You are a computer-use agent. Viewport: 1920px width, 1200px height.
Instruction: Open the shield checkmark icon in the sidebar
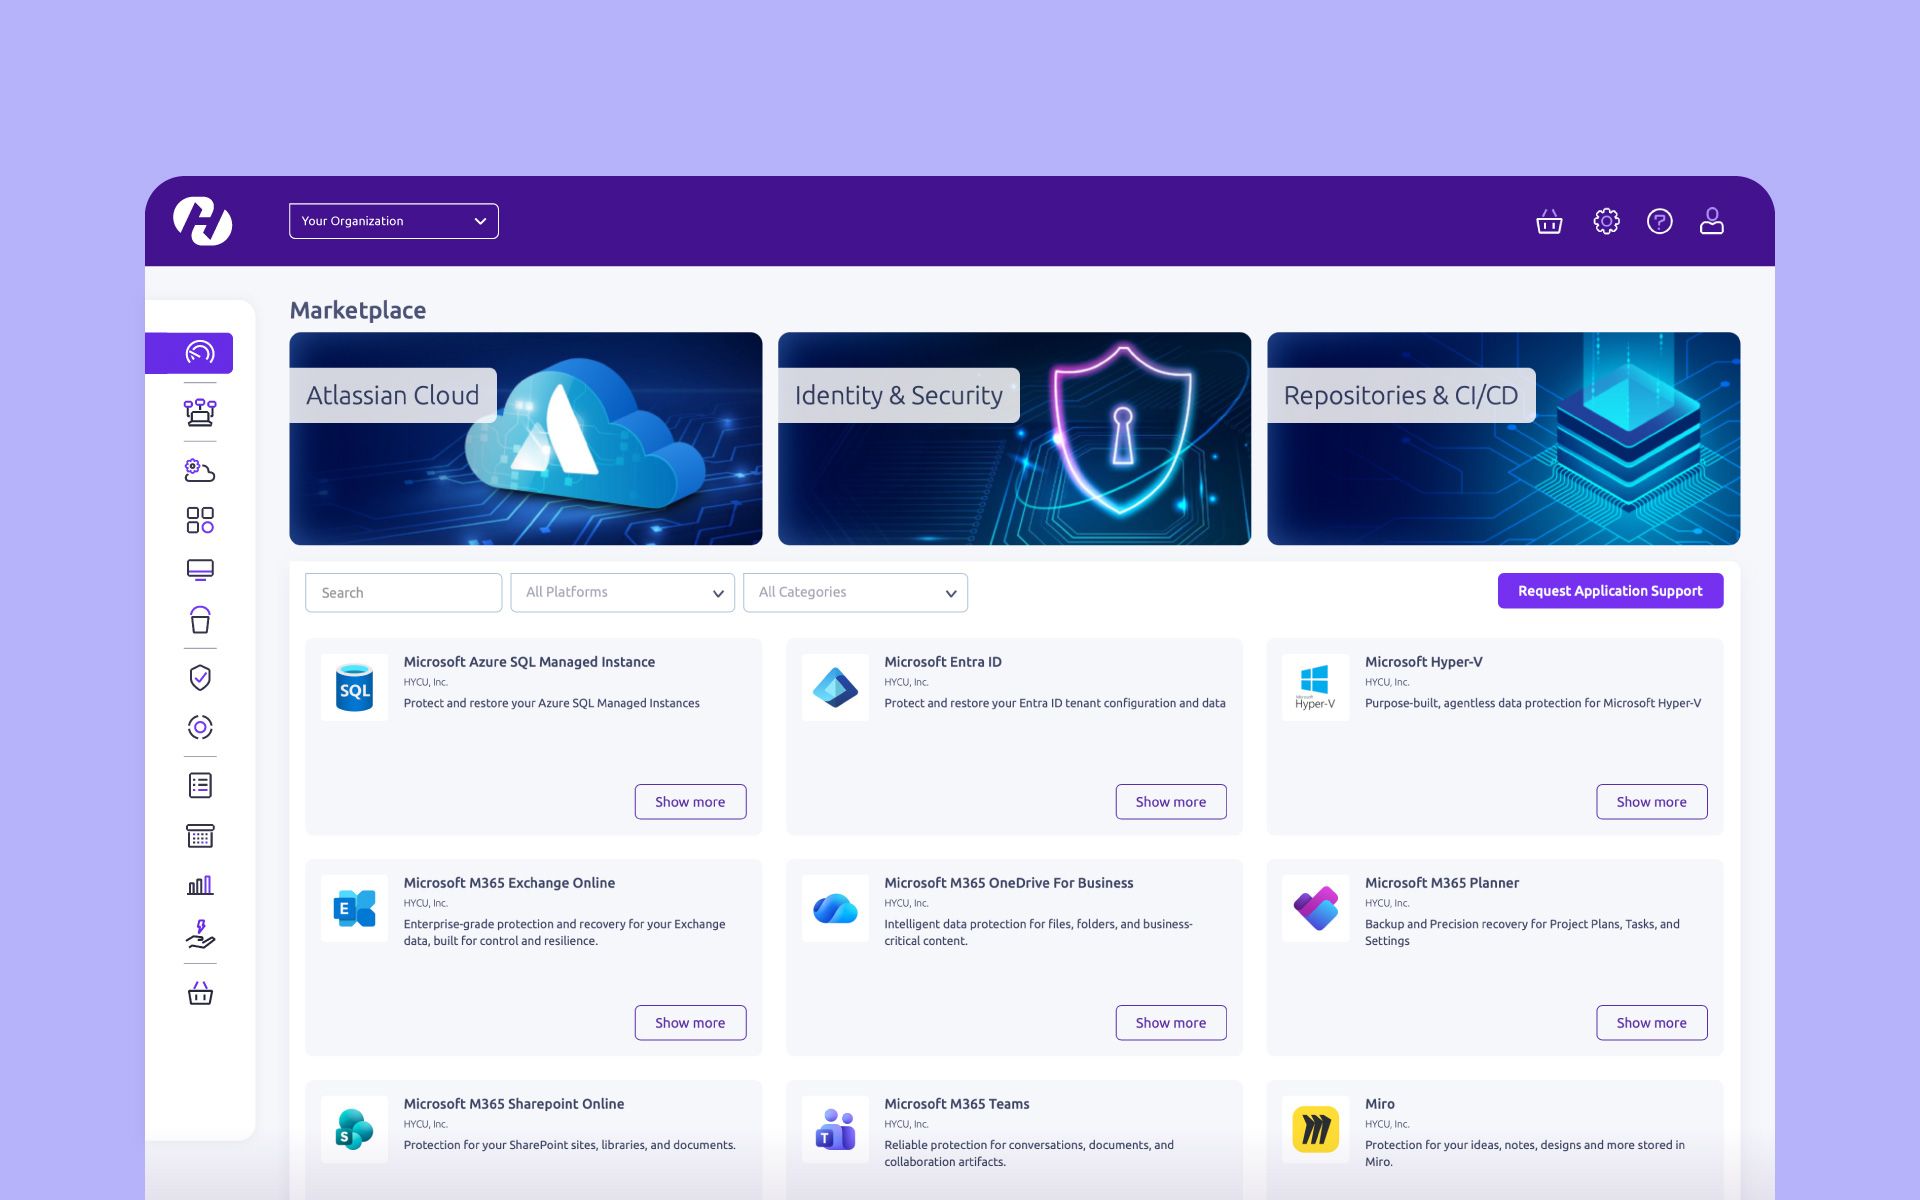200,678
